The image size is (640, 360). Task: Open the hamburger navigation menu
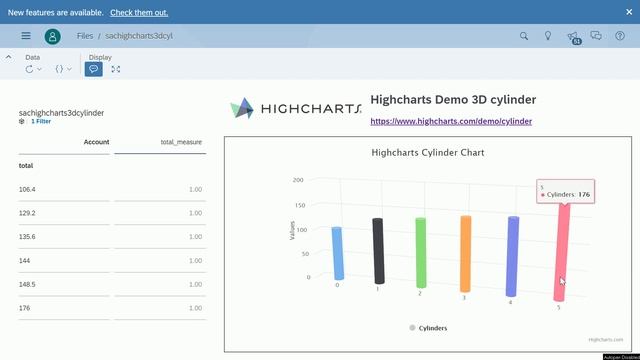click(26, 36)
